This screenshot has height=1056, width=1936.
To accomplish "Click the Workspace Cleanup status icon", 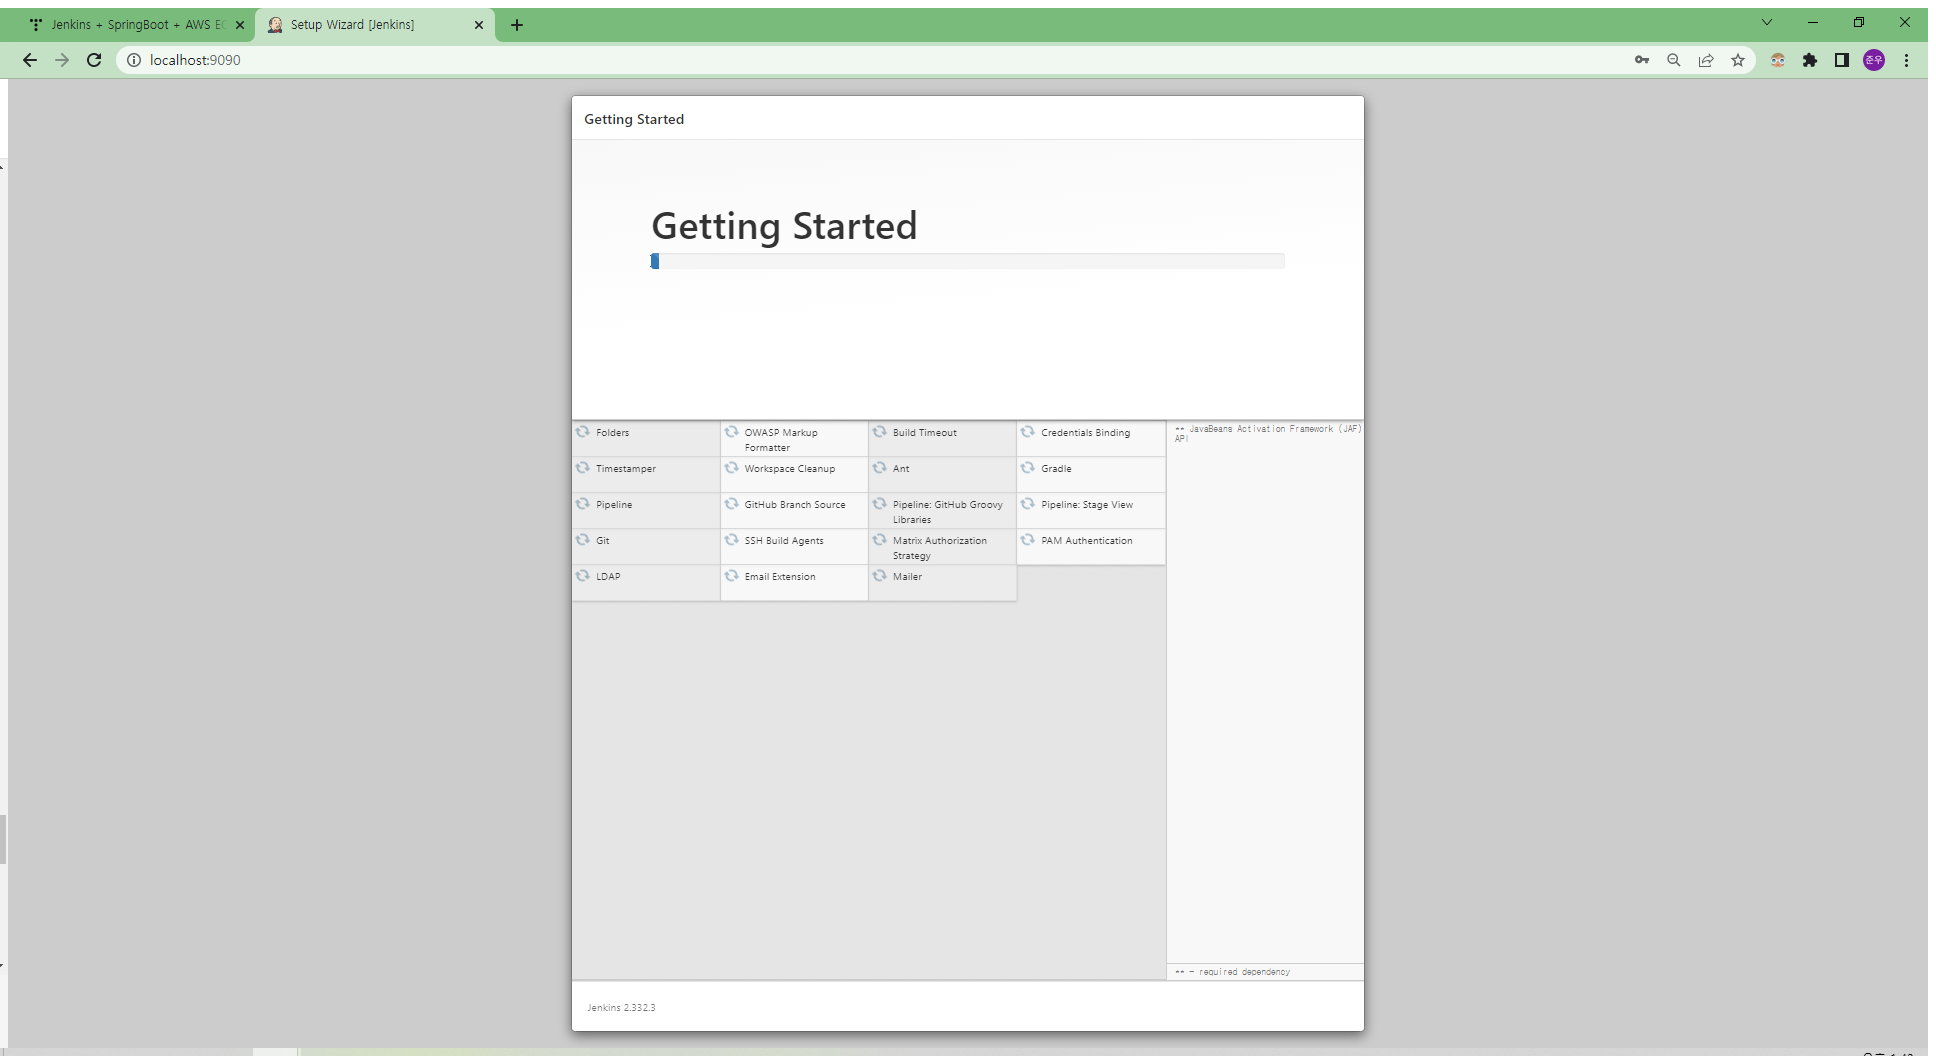I will click(731, 468).
